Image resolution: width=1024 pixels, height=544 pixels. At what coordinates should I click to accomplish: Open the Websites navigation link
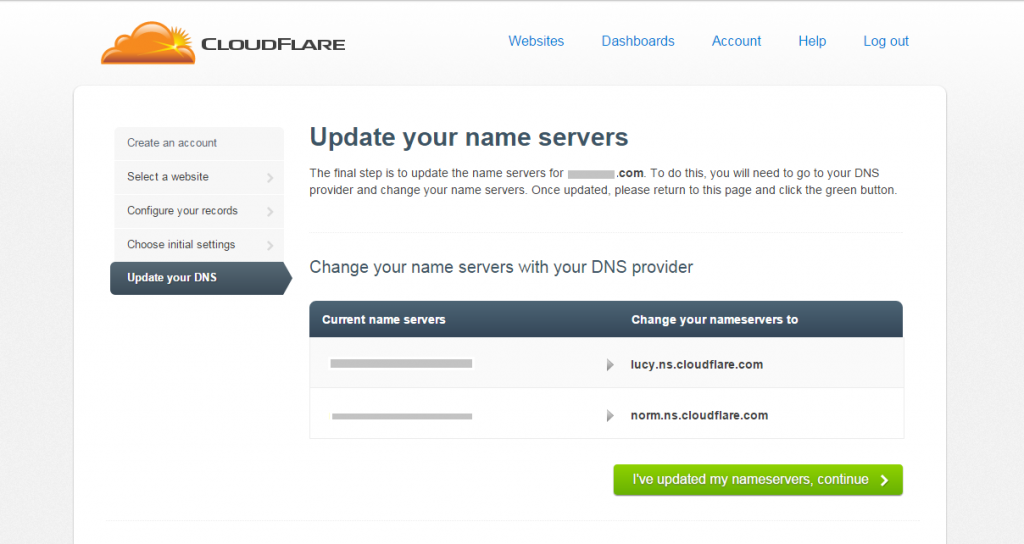pyautogui.click(x=536, y=41)
